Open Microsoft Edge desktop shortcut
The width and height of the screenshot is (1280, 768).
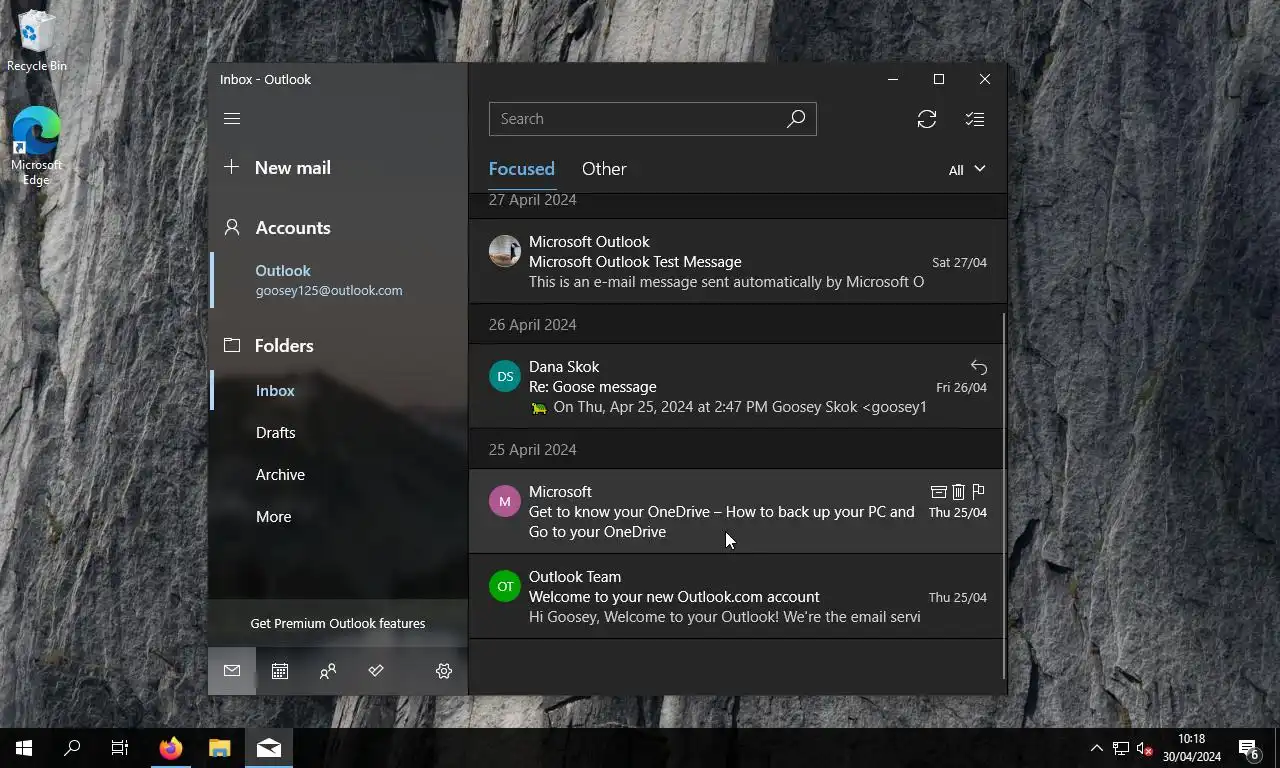click(36, 145)
